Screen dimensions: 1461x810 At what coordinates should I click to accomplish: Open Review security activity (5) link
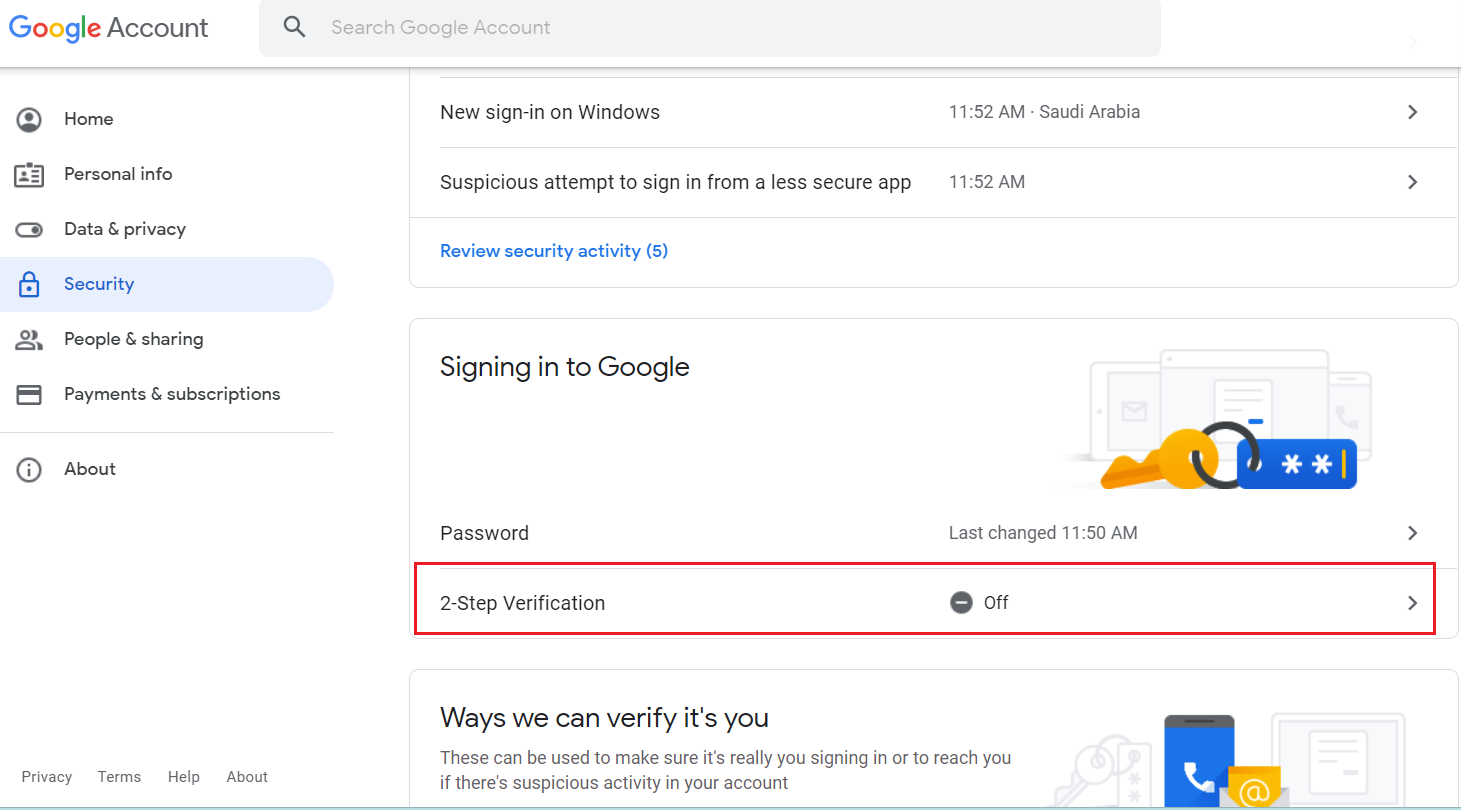pos(554,251)
